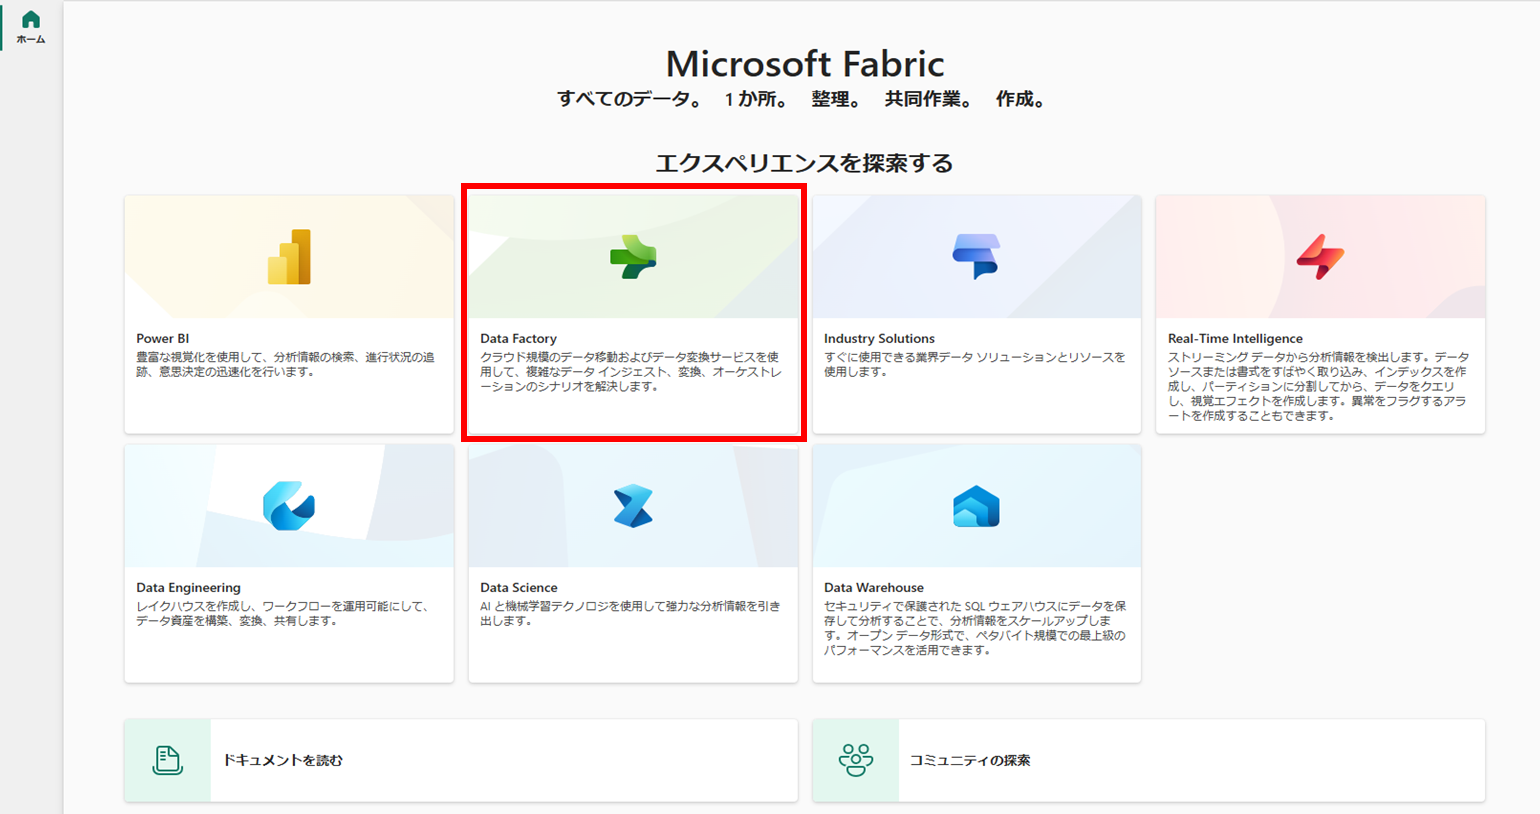Viewport: 1540px width, 814px height.
Task: Select the Data Warehouse card title
Action: pyautogui.click(x=874, y=588)
